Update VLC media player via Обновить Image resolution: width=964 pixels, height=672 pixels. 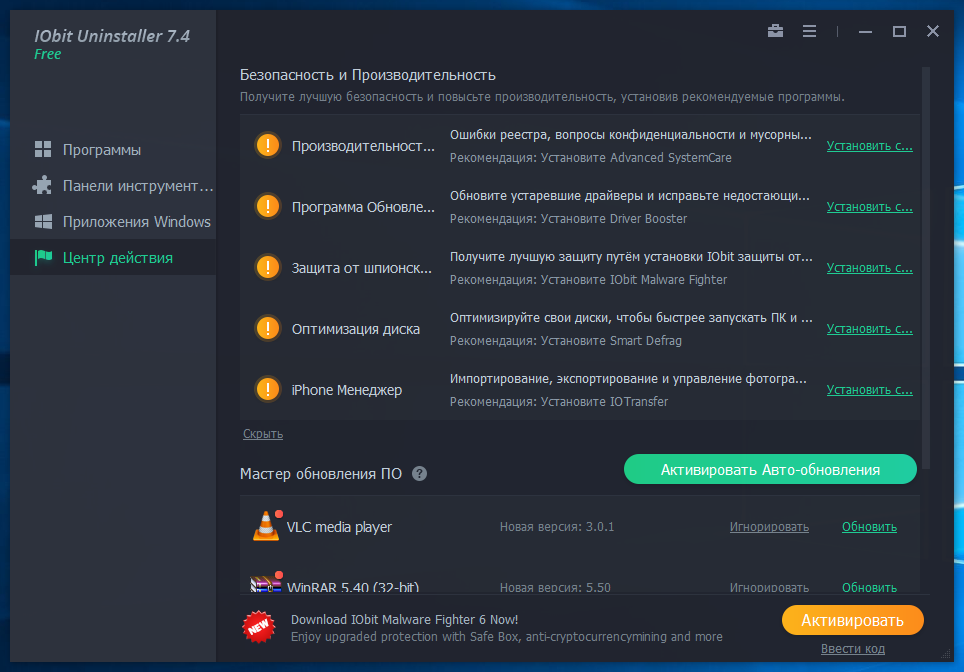click(869, 527)
